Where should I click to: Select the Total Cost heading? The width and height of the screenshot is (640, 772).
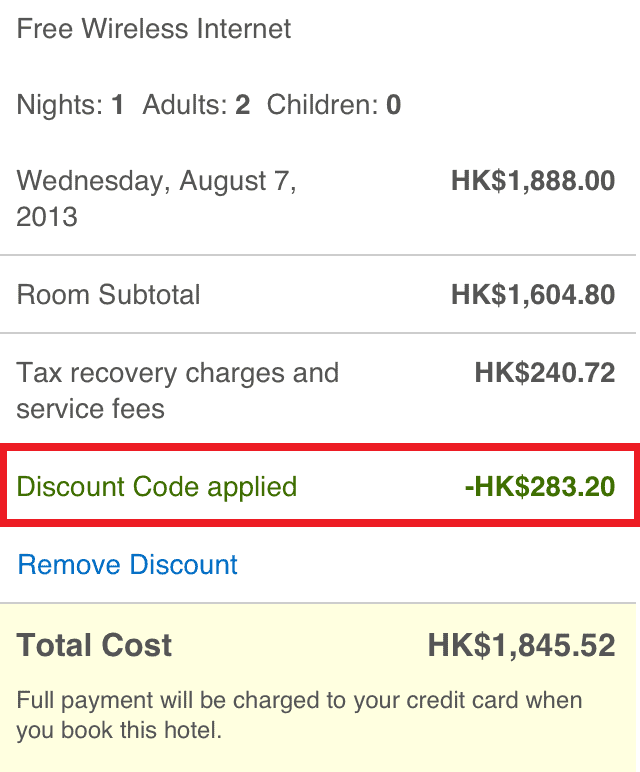tap(95, 646)
